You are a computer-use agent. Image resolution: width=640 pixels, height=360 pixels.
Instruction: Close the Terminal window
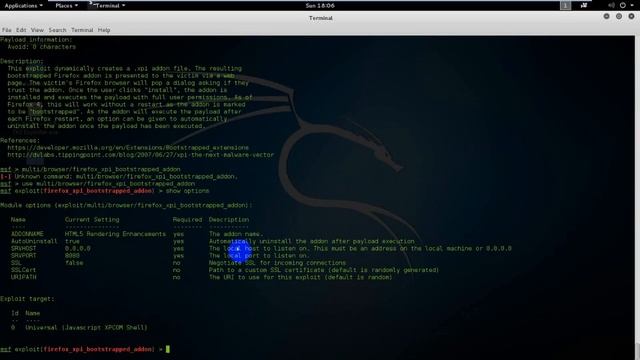pyautogui.click(x=631, y=16)
